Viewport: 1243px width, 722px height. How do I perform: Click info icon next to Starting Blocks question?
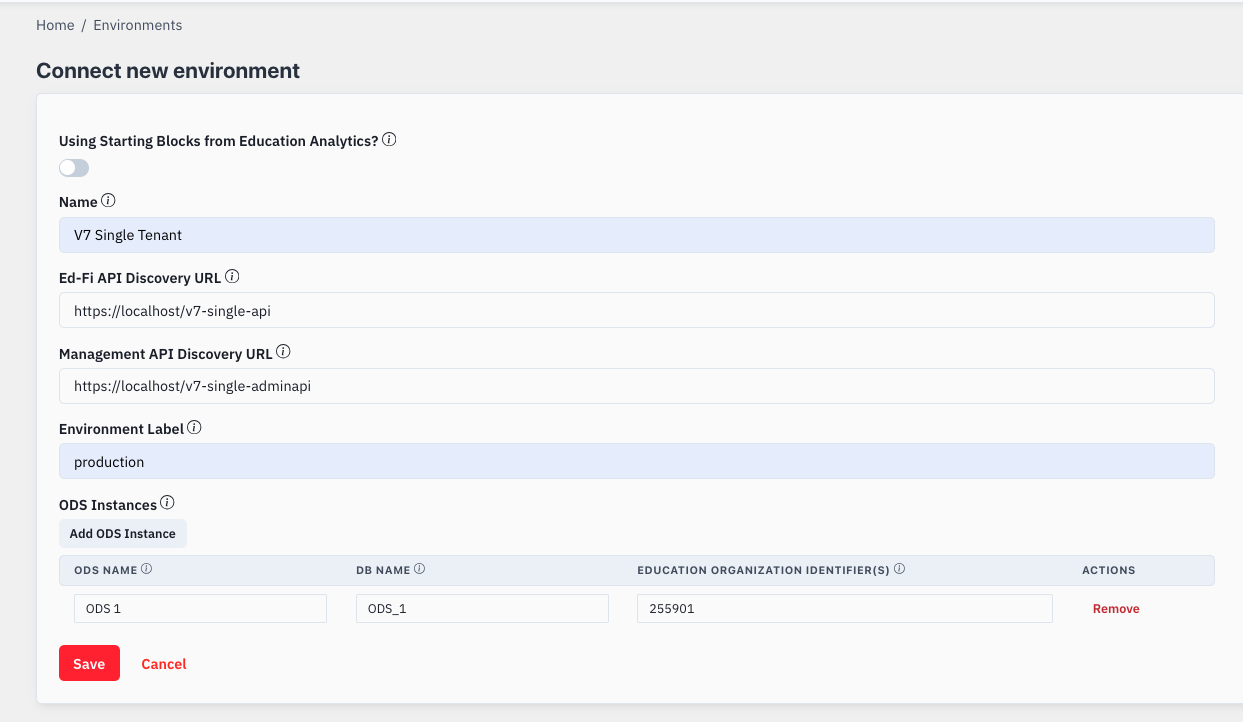[390, 140]
